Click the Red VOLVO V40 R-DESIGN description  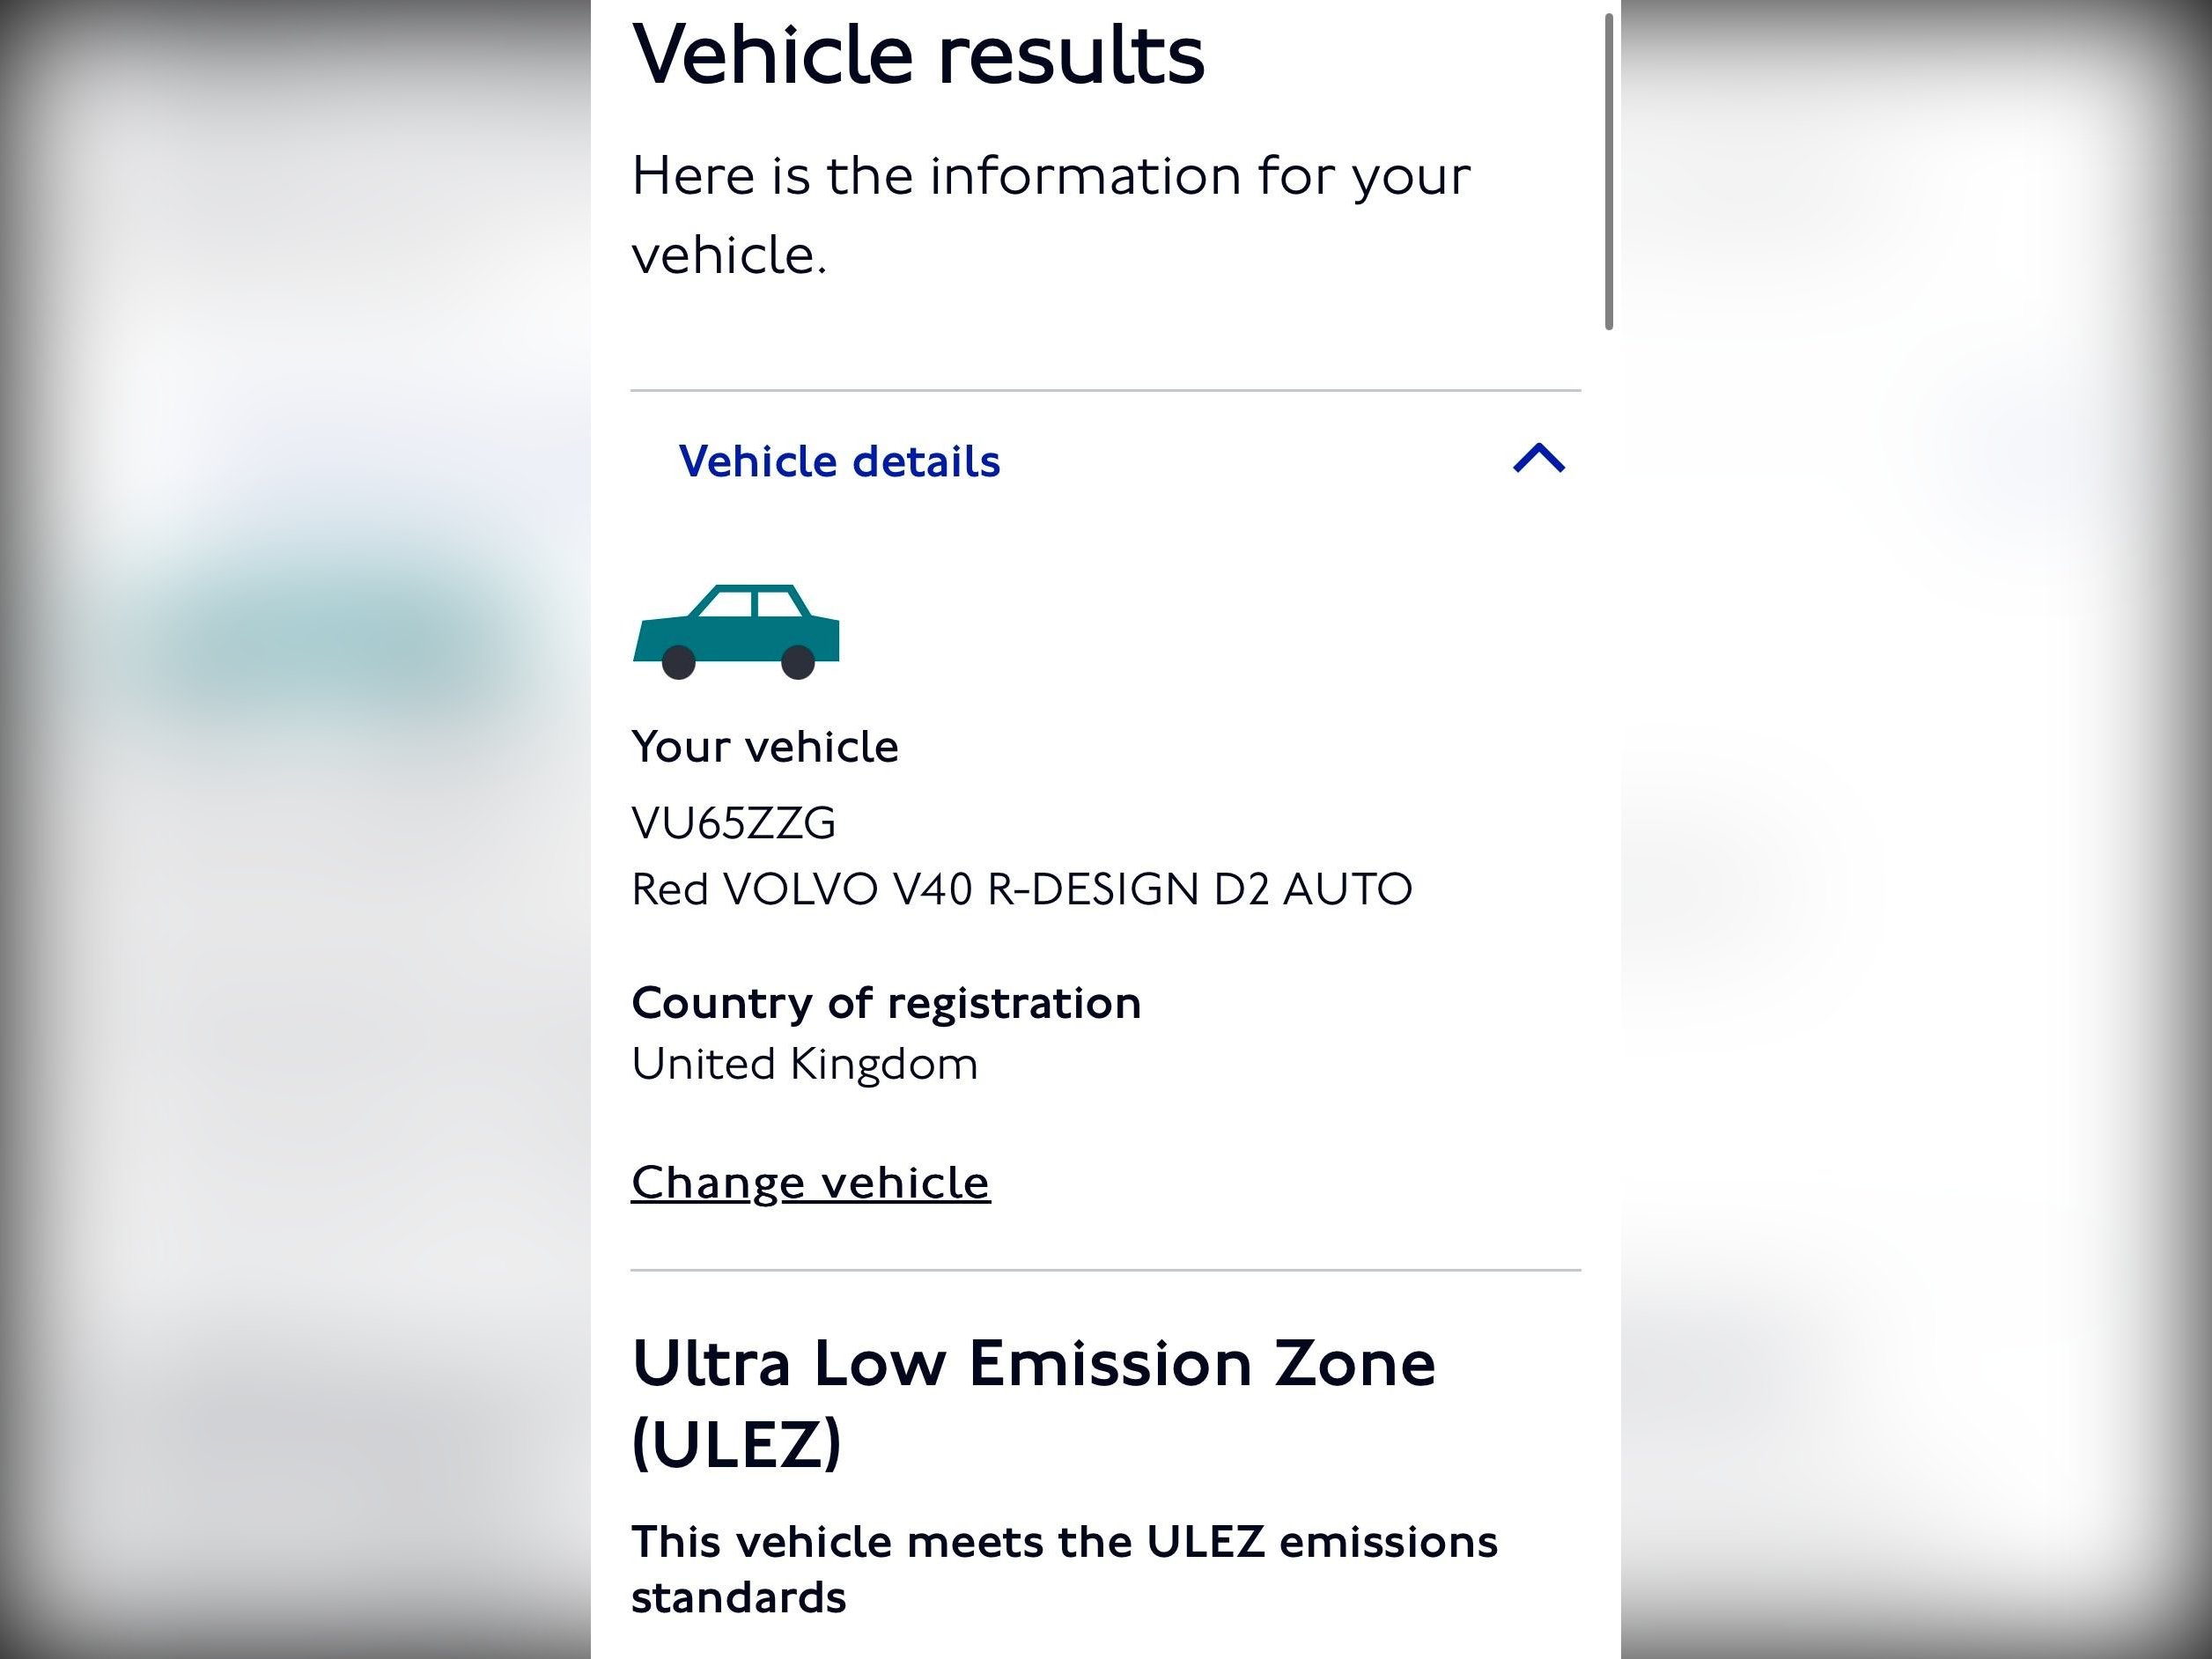click(x=1021, y=889)
